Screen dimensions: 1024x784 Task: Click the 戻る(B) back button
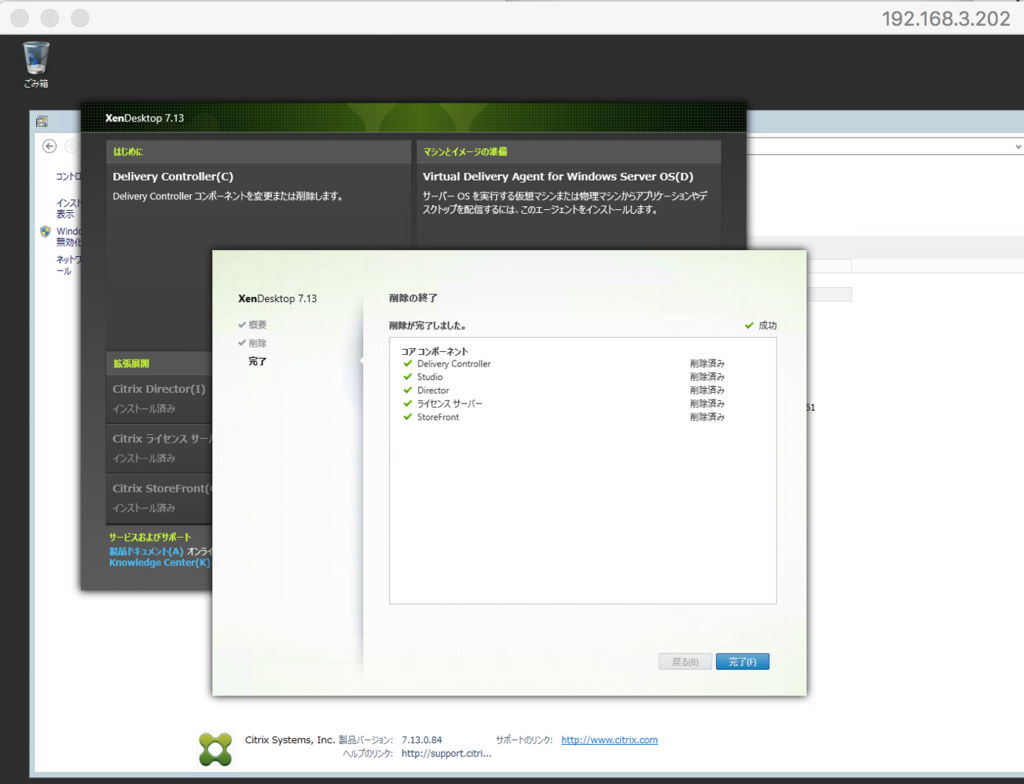[x=685, y=662]
